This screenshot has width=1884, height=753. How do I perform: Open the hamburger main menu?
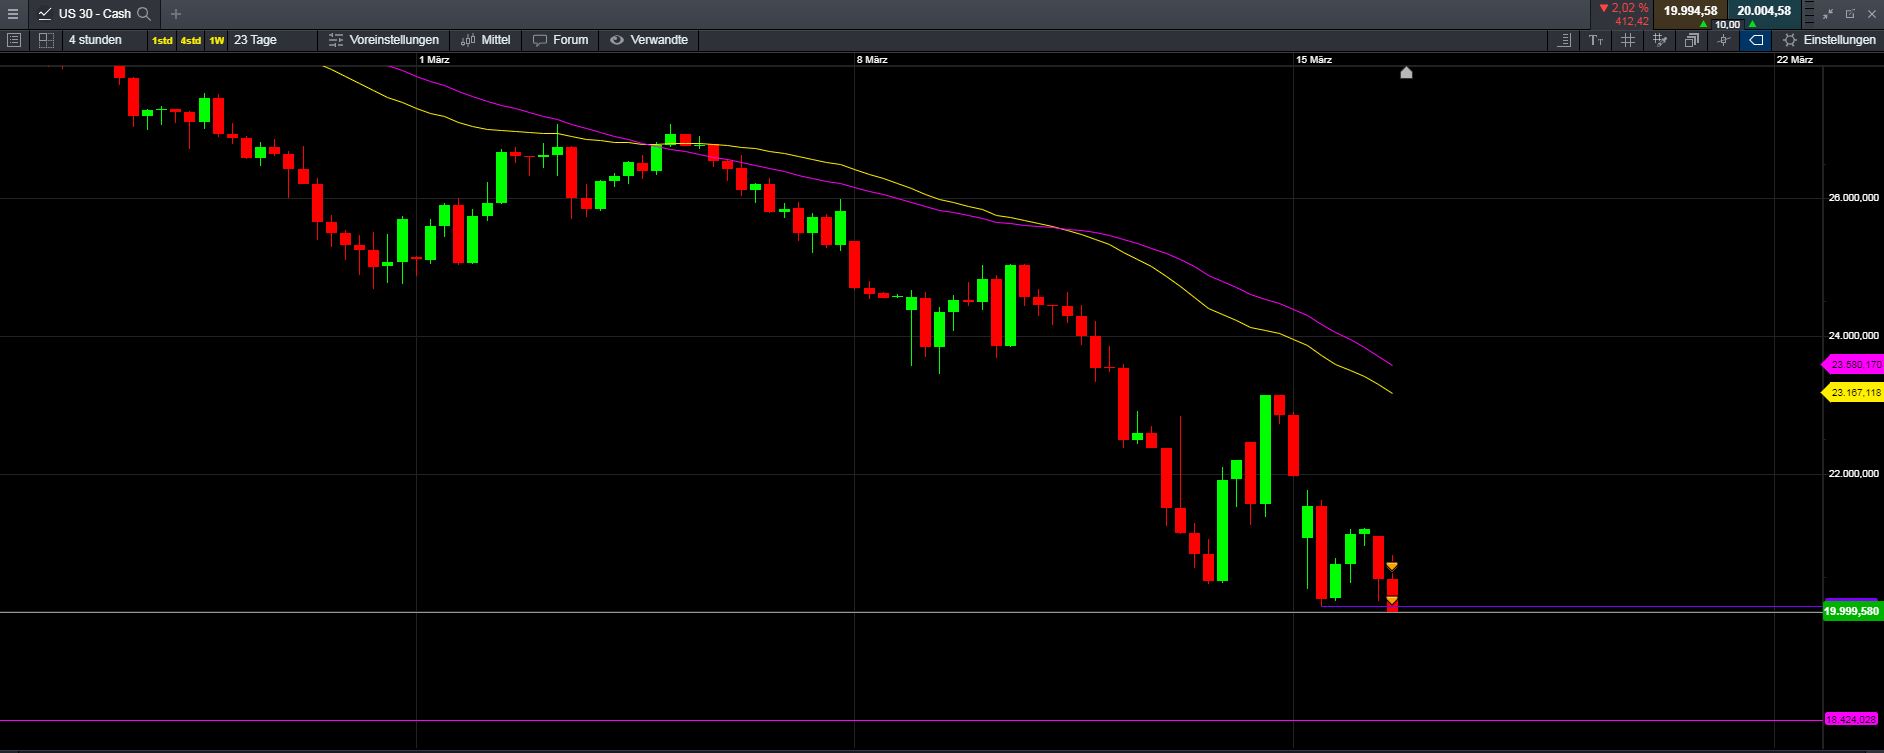click(x=12, y=14)
